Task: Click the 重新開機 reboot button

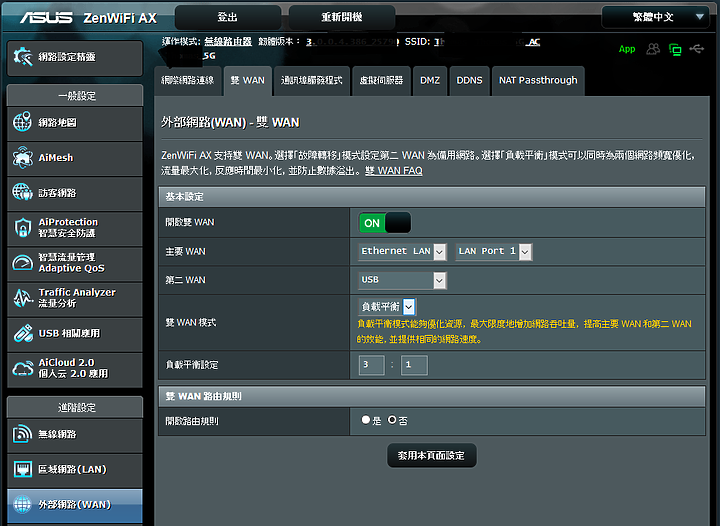Action: pyautogui.click(x=342, y=17)
